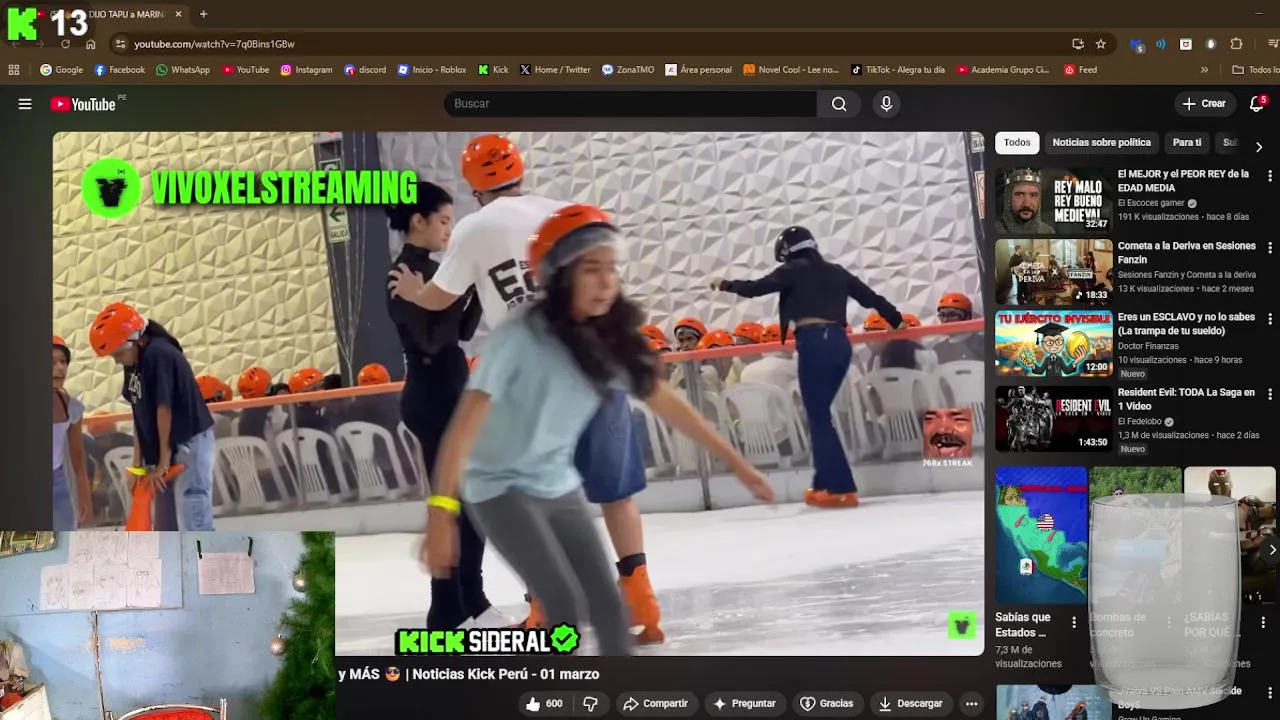The width and height of the screenshot is (1280, 720).
Task: Open options for Eres un ESCLAVO video
Action: (x=1270, y=320)
